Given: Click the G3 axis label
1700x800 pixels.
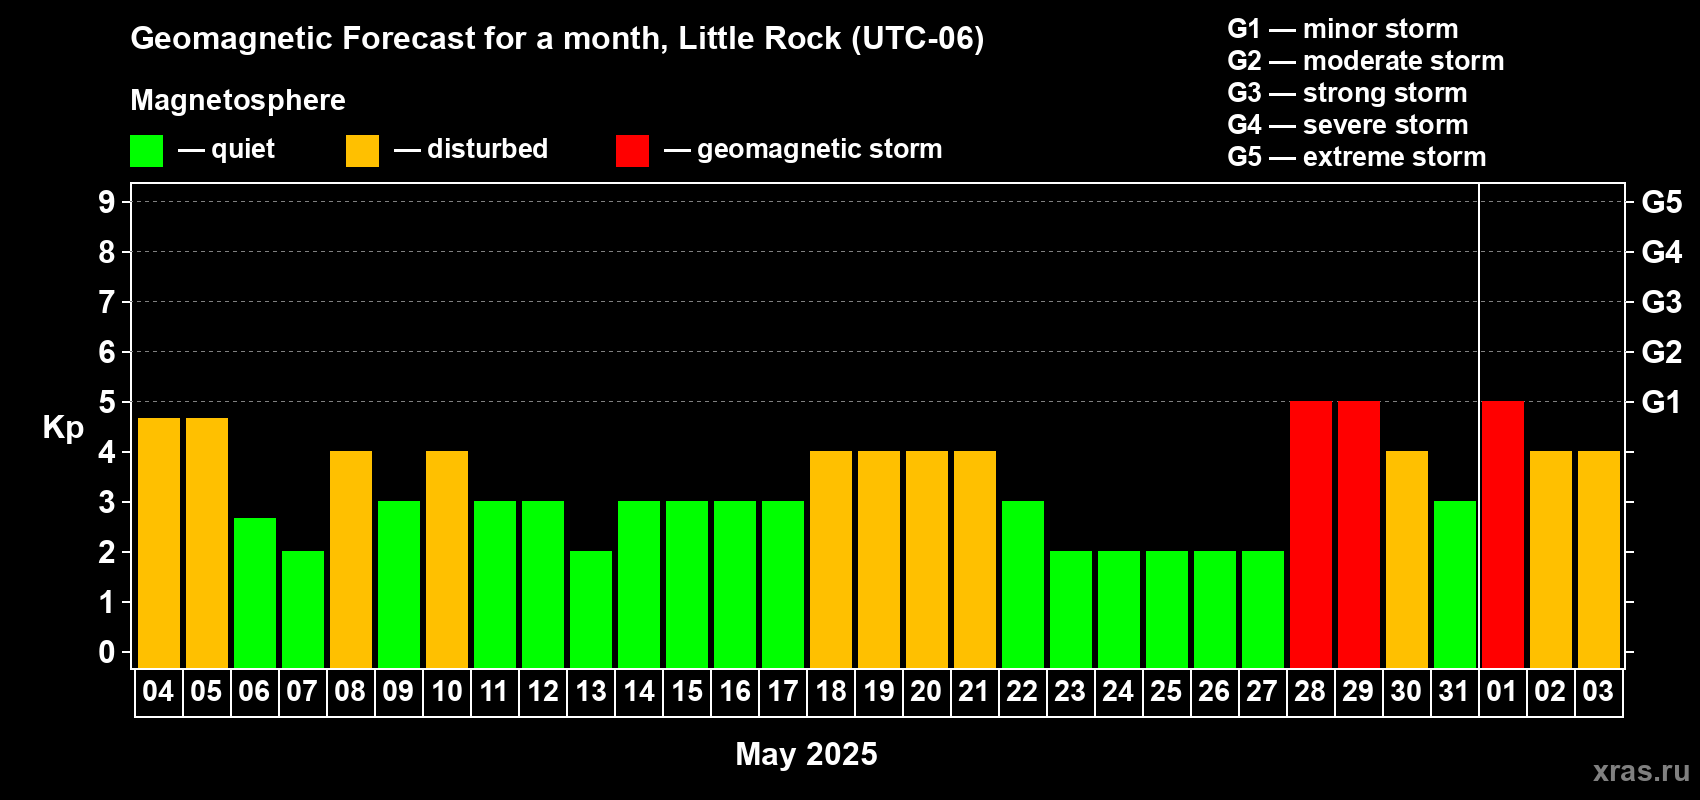Looking at the screenshot, I should pos(1662,302).
